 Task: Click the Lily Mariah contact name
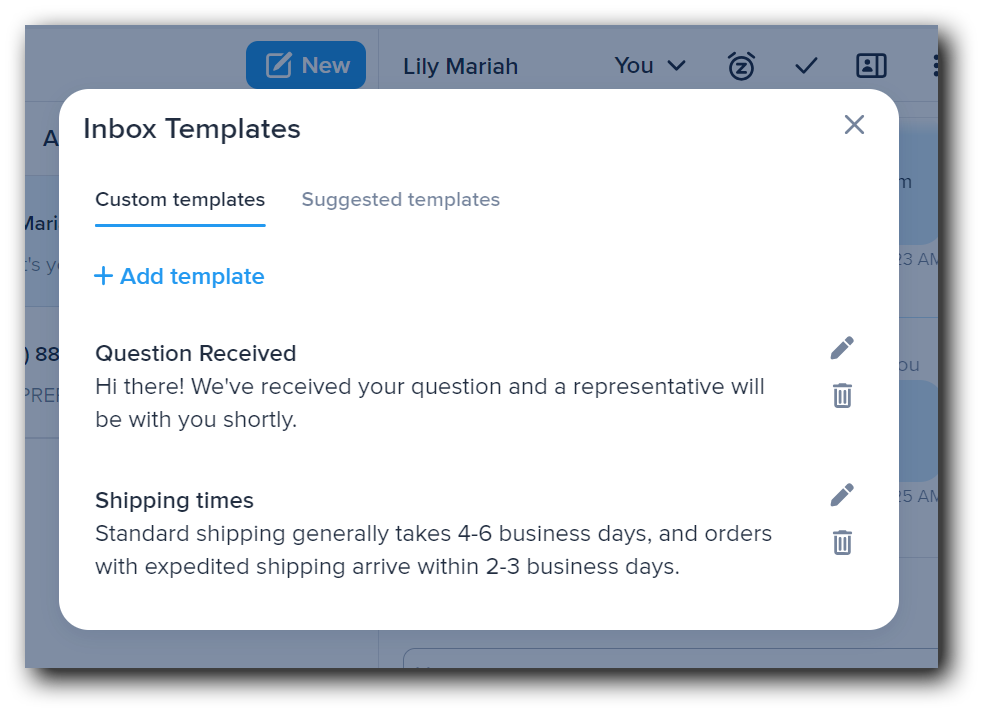[460, 66]
